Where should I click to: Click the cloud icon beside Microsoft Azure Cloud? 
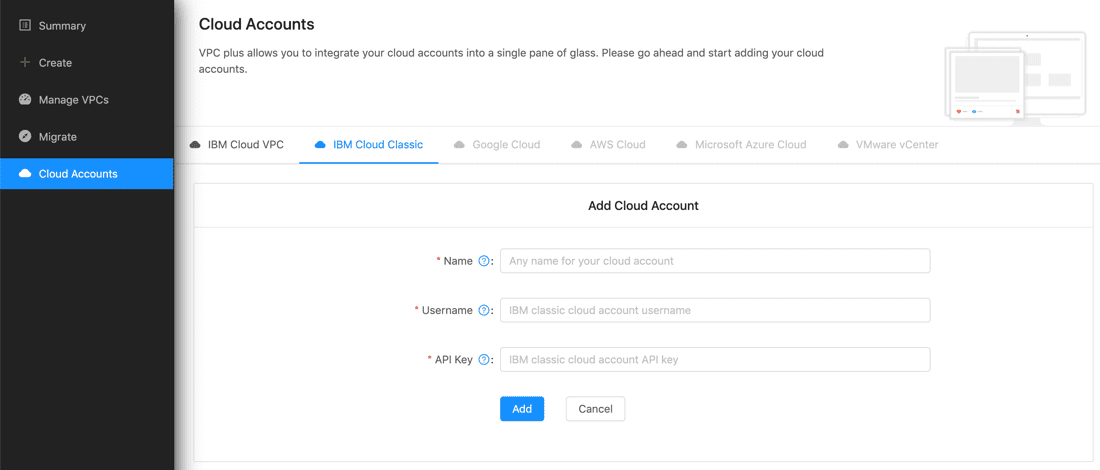[x=682, y=145]
